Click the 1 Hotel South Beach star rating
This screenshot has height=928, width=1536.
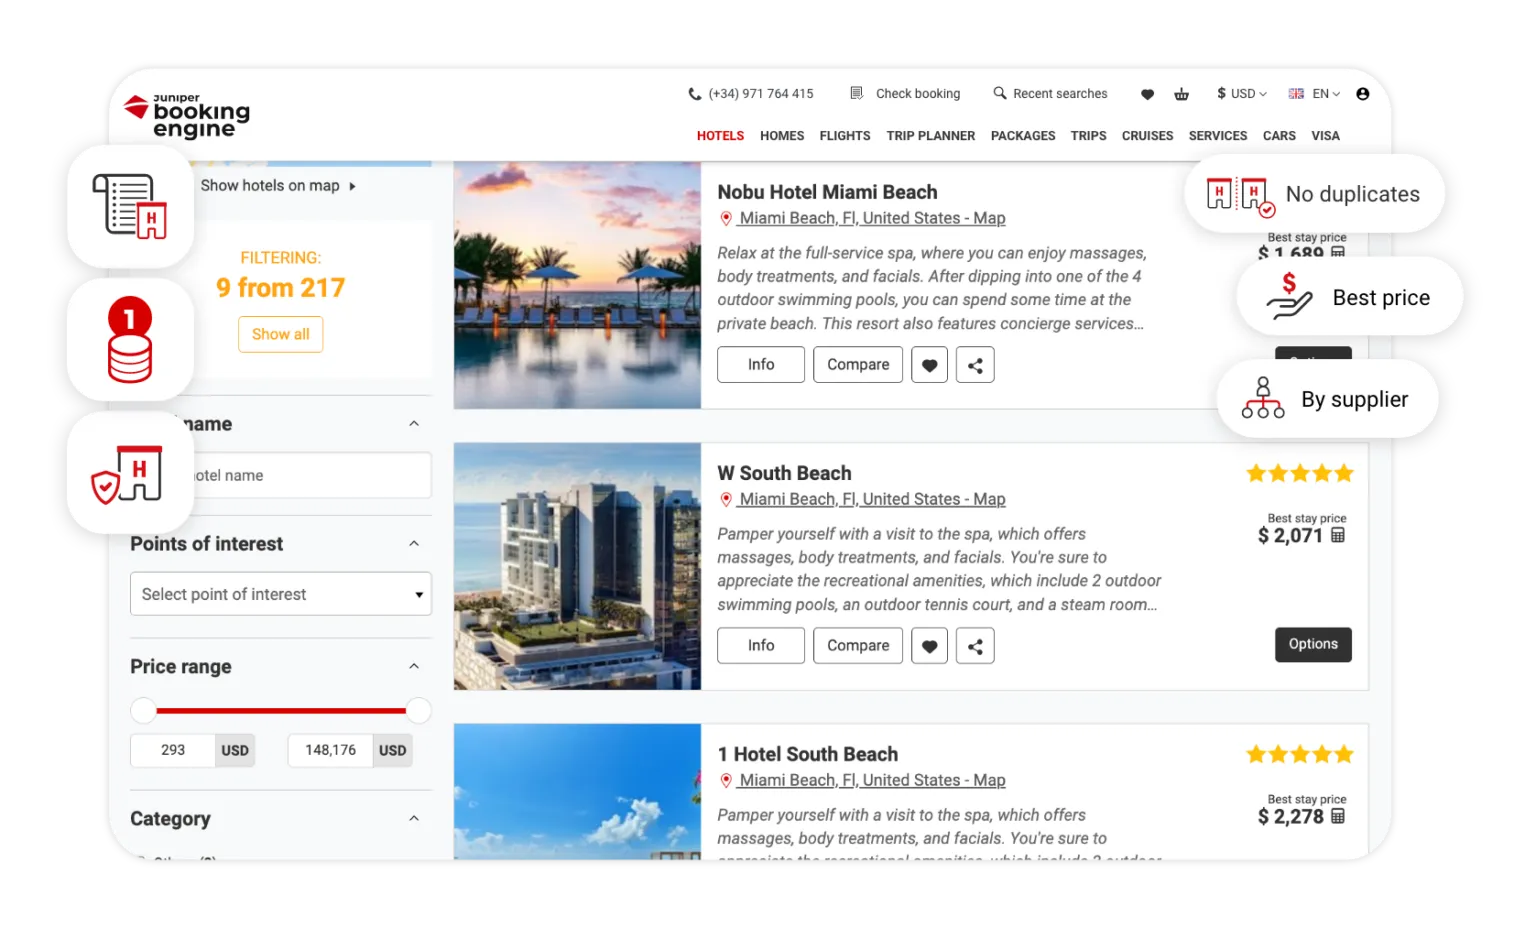[1300, 755]
